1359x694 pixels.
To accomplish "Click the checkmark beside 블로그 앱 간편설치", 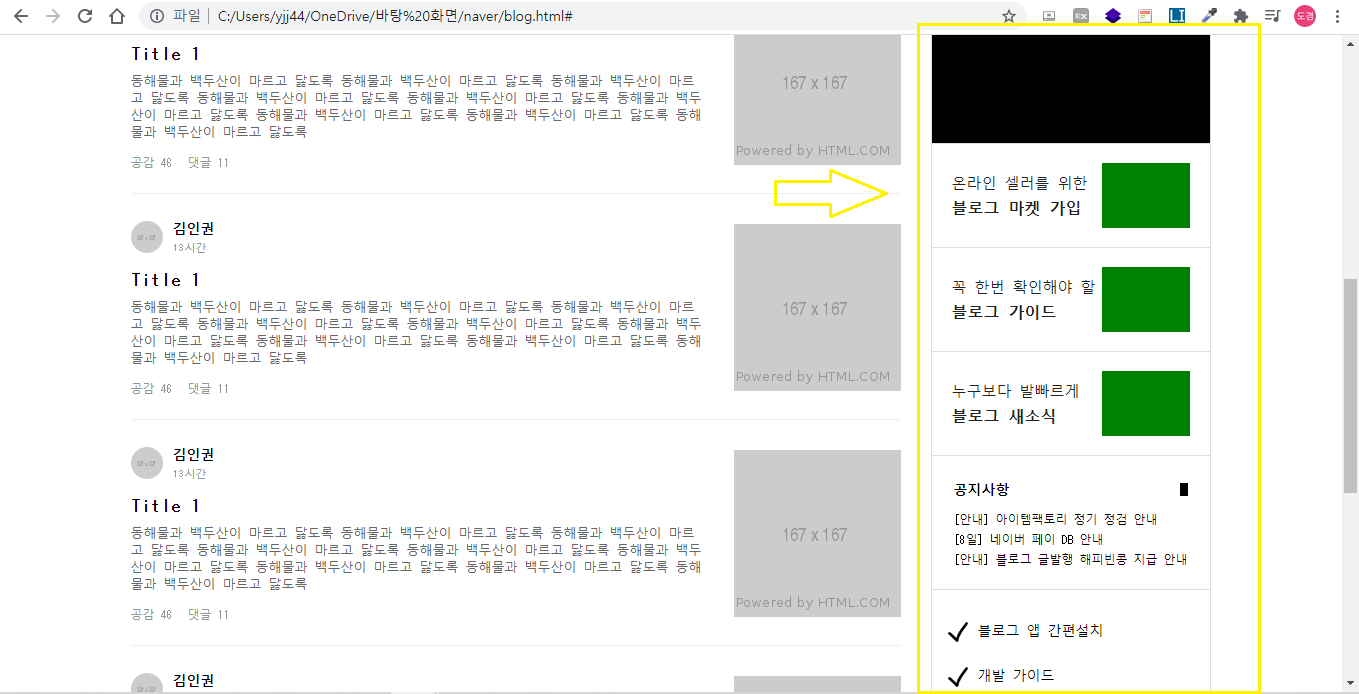I will pyautogui.click(x=958, y=631).
